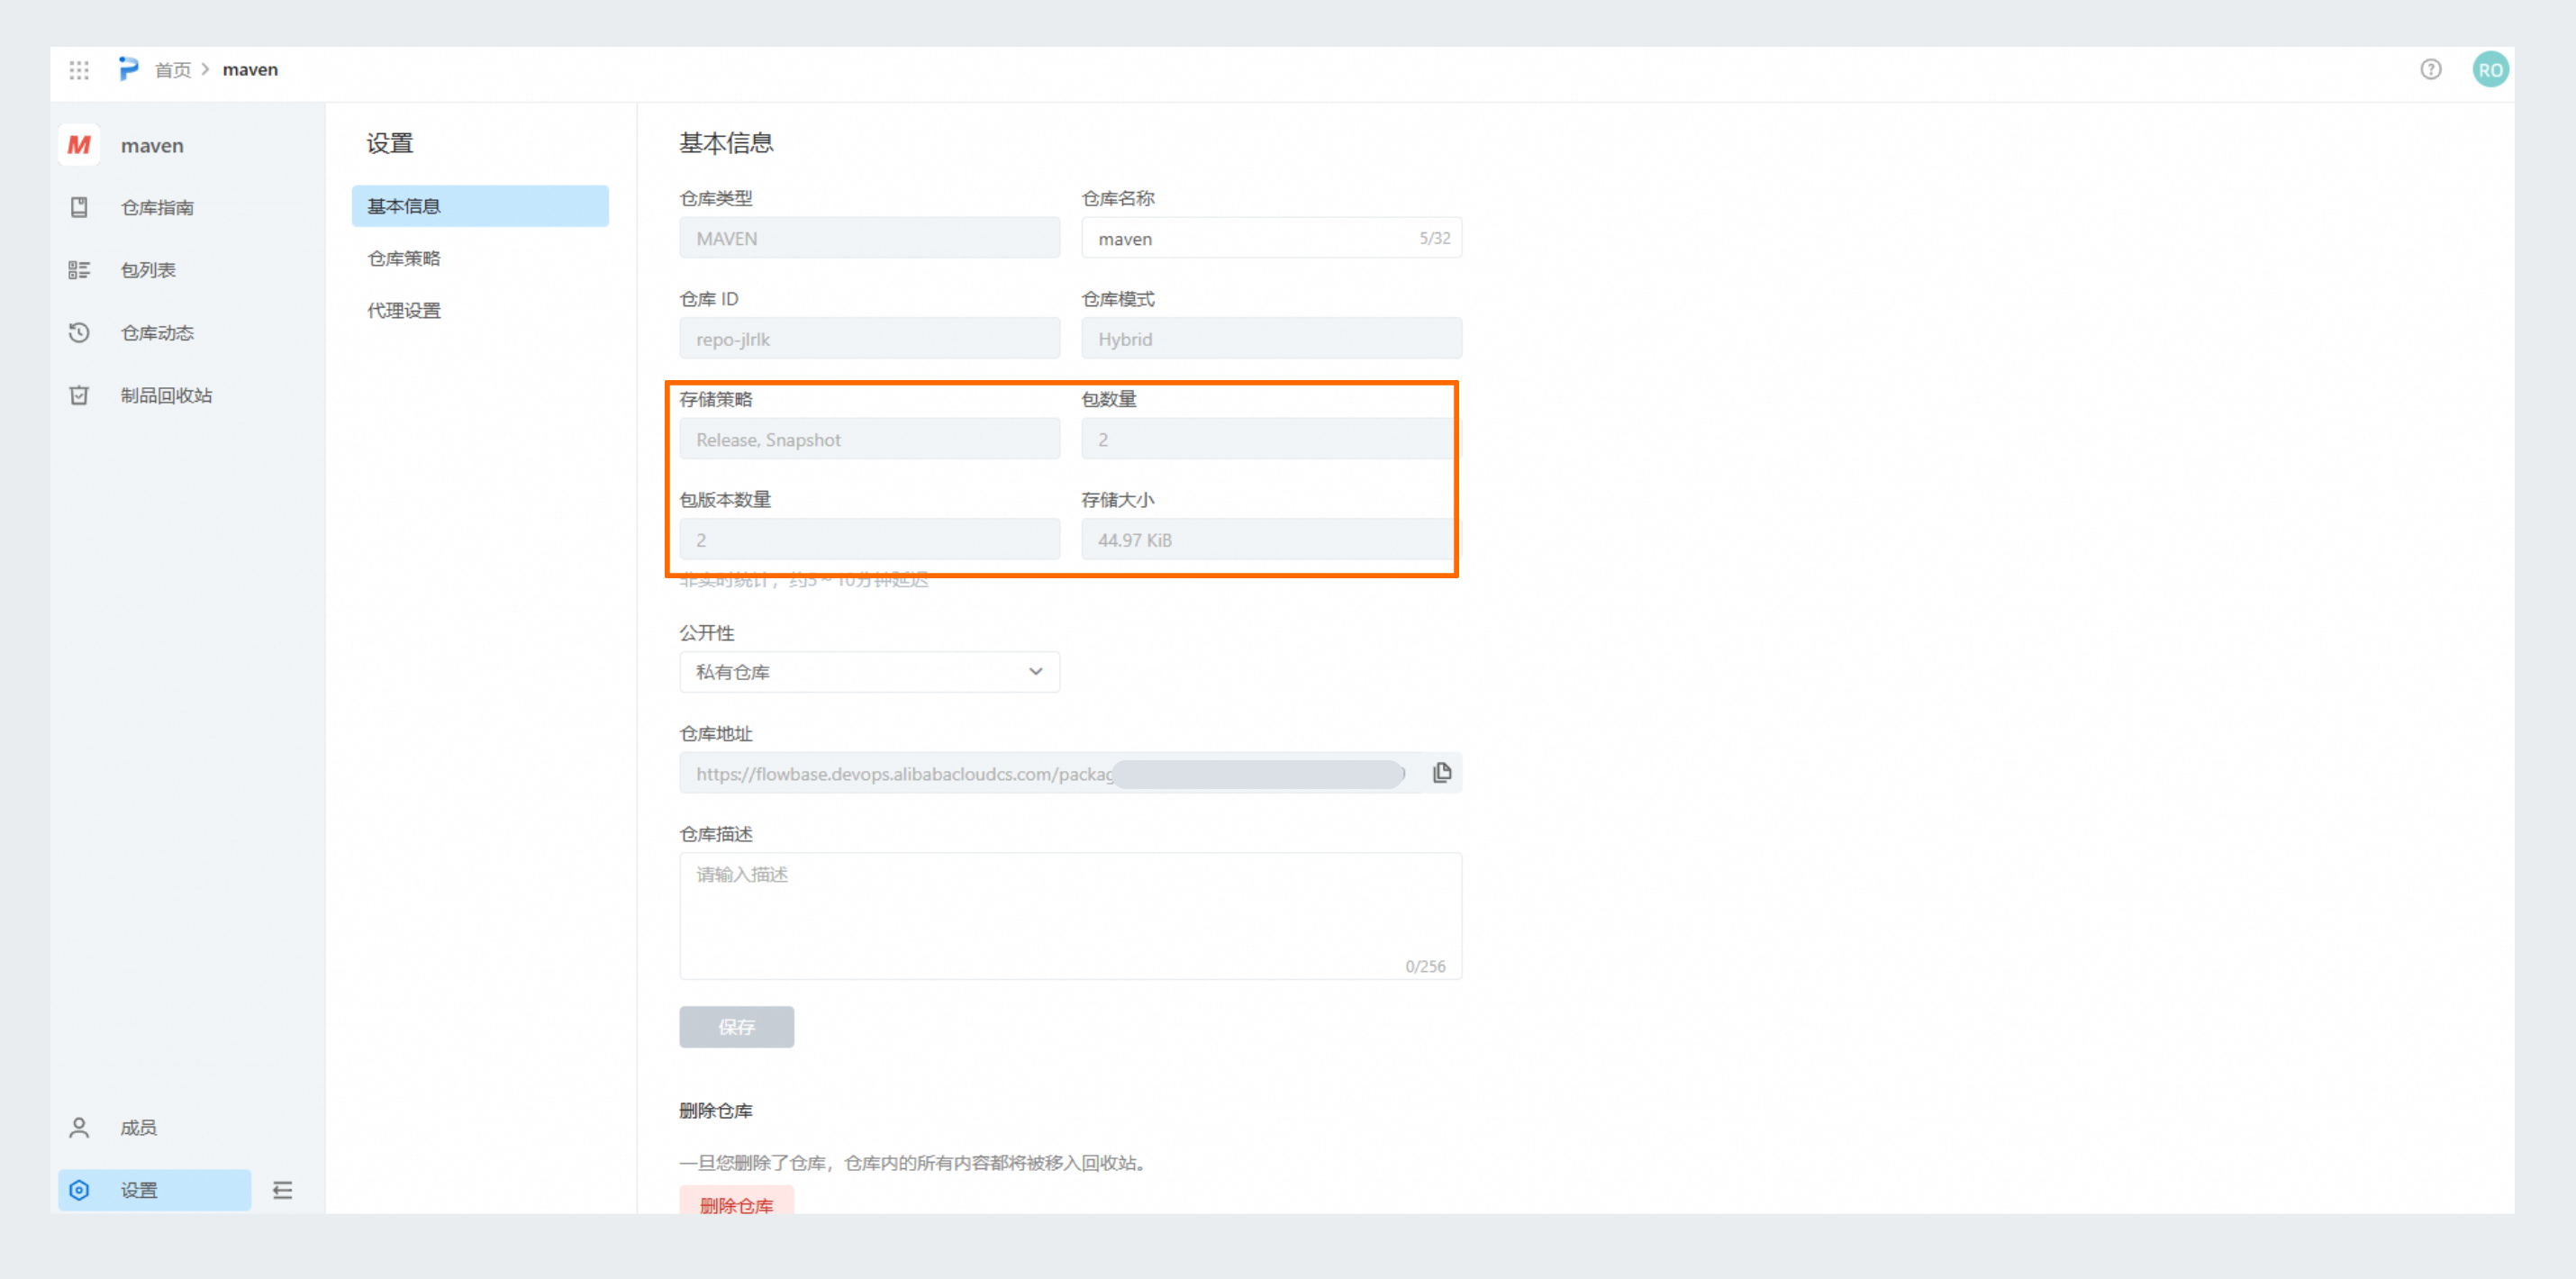Copy the repository address icon
The width and height of the screenshot is (2576, 1279).
pyautogui.click(x=1441, y=773)
